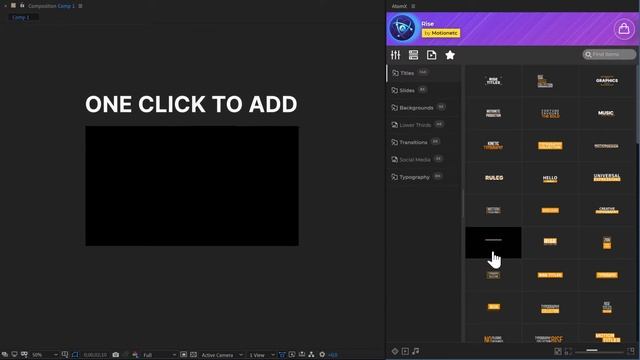
Task: Select the Slides category
Action: point(424,90)
